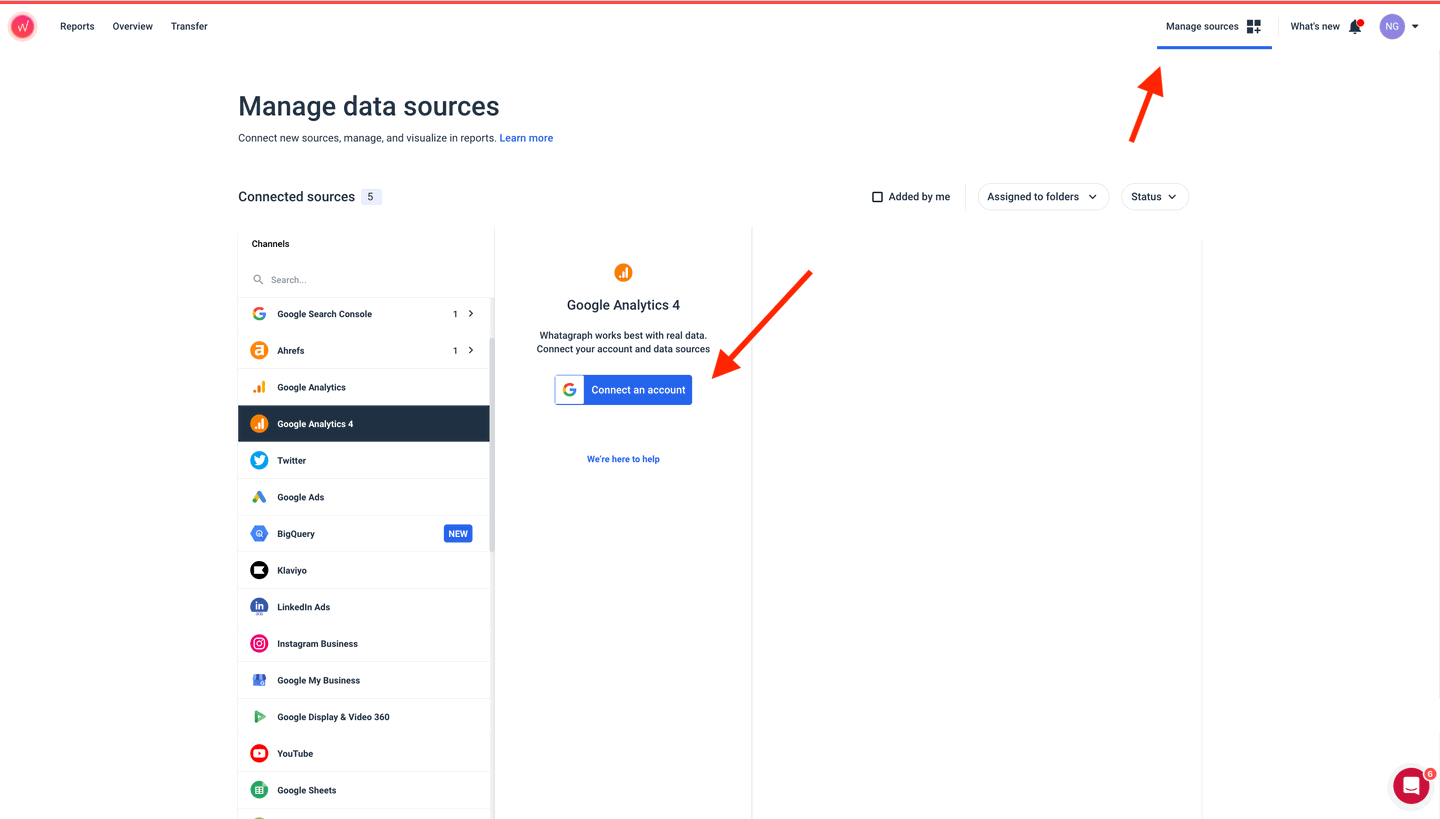Open the Status filter dropdown
The width and height of the screenshot is (1440, 819).
tap(1154, 197)
